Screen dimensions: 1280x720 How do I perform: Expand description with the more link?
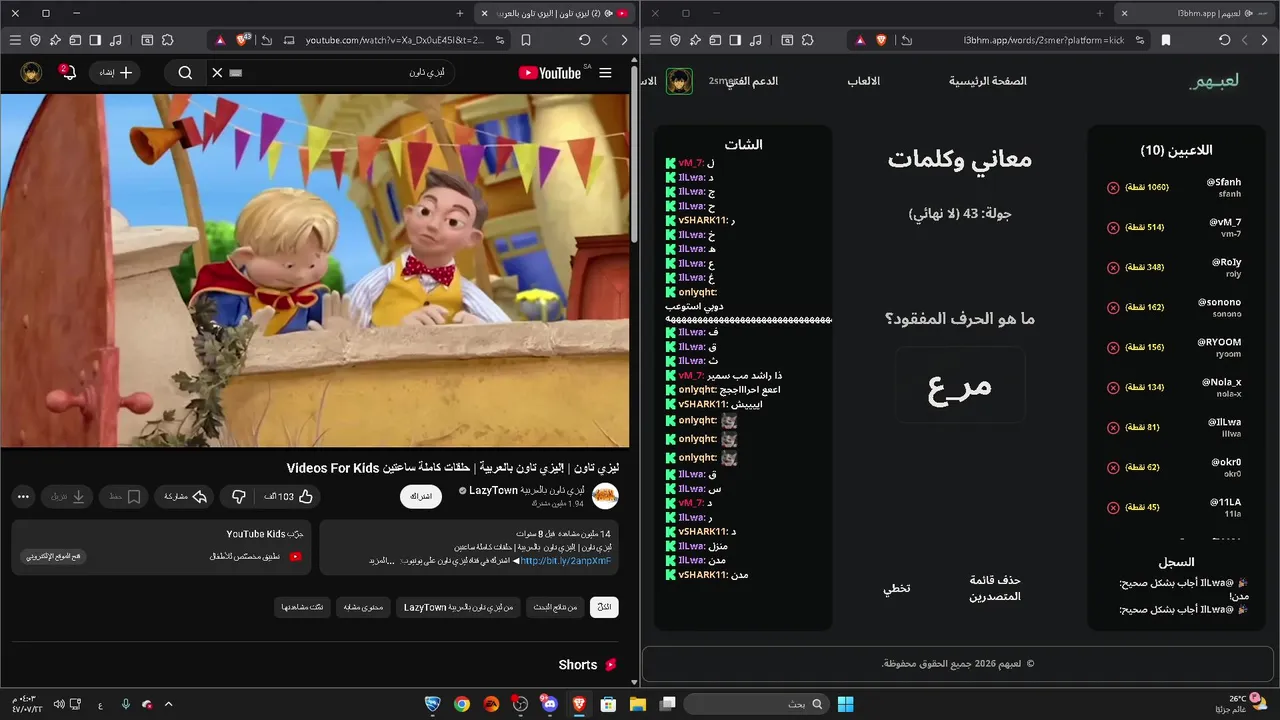click(381, 561)
